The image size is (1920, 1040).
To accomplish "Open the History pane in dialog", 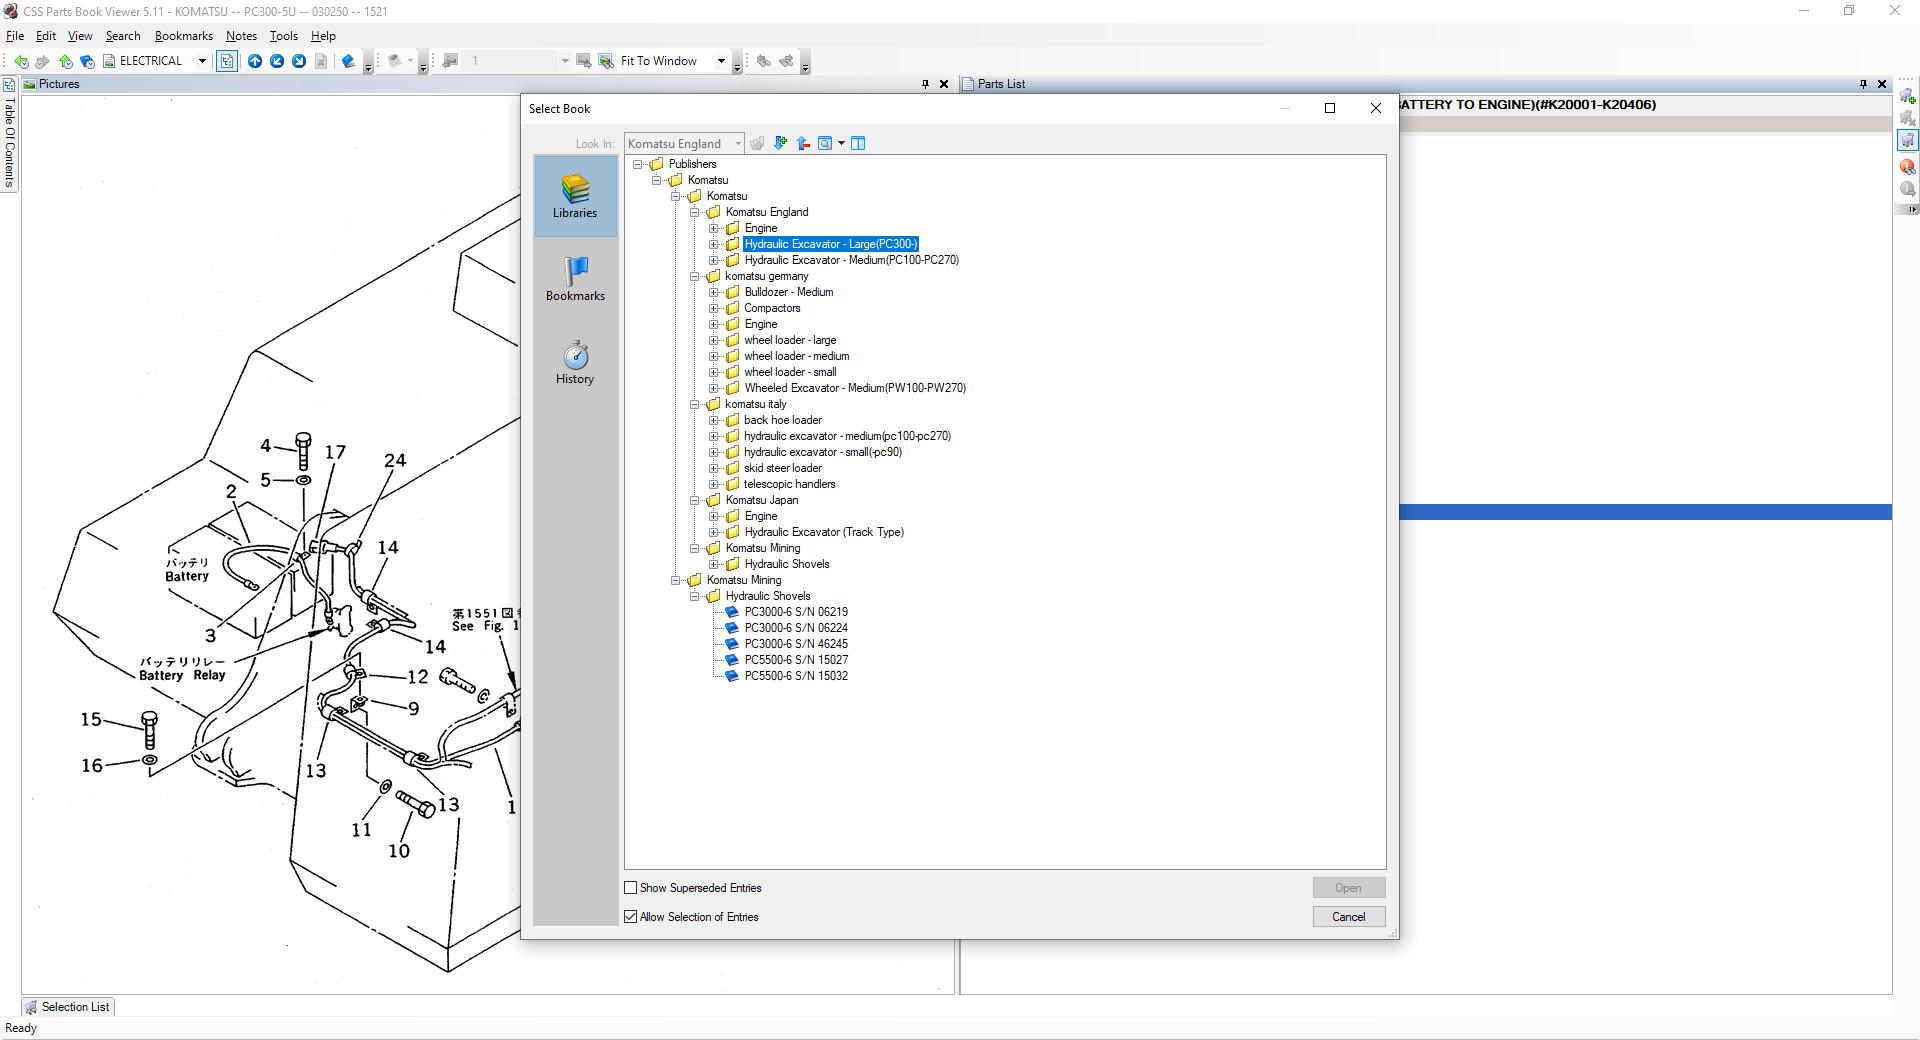I will click(575, 362).
